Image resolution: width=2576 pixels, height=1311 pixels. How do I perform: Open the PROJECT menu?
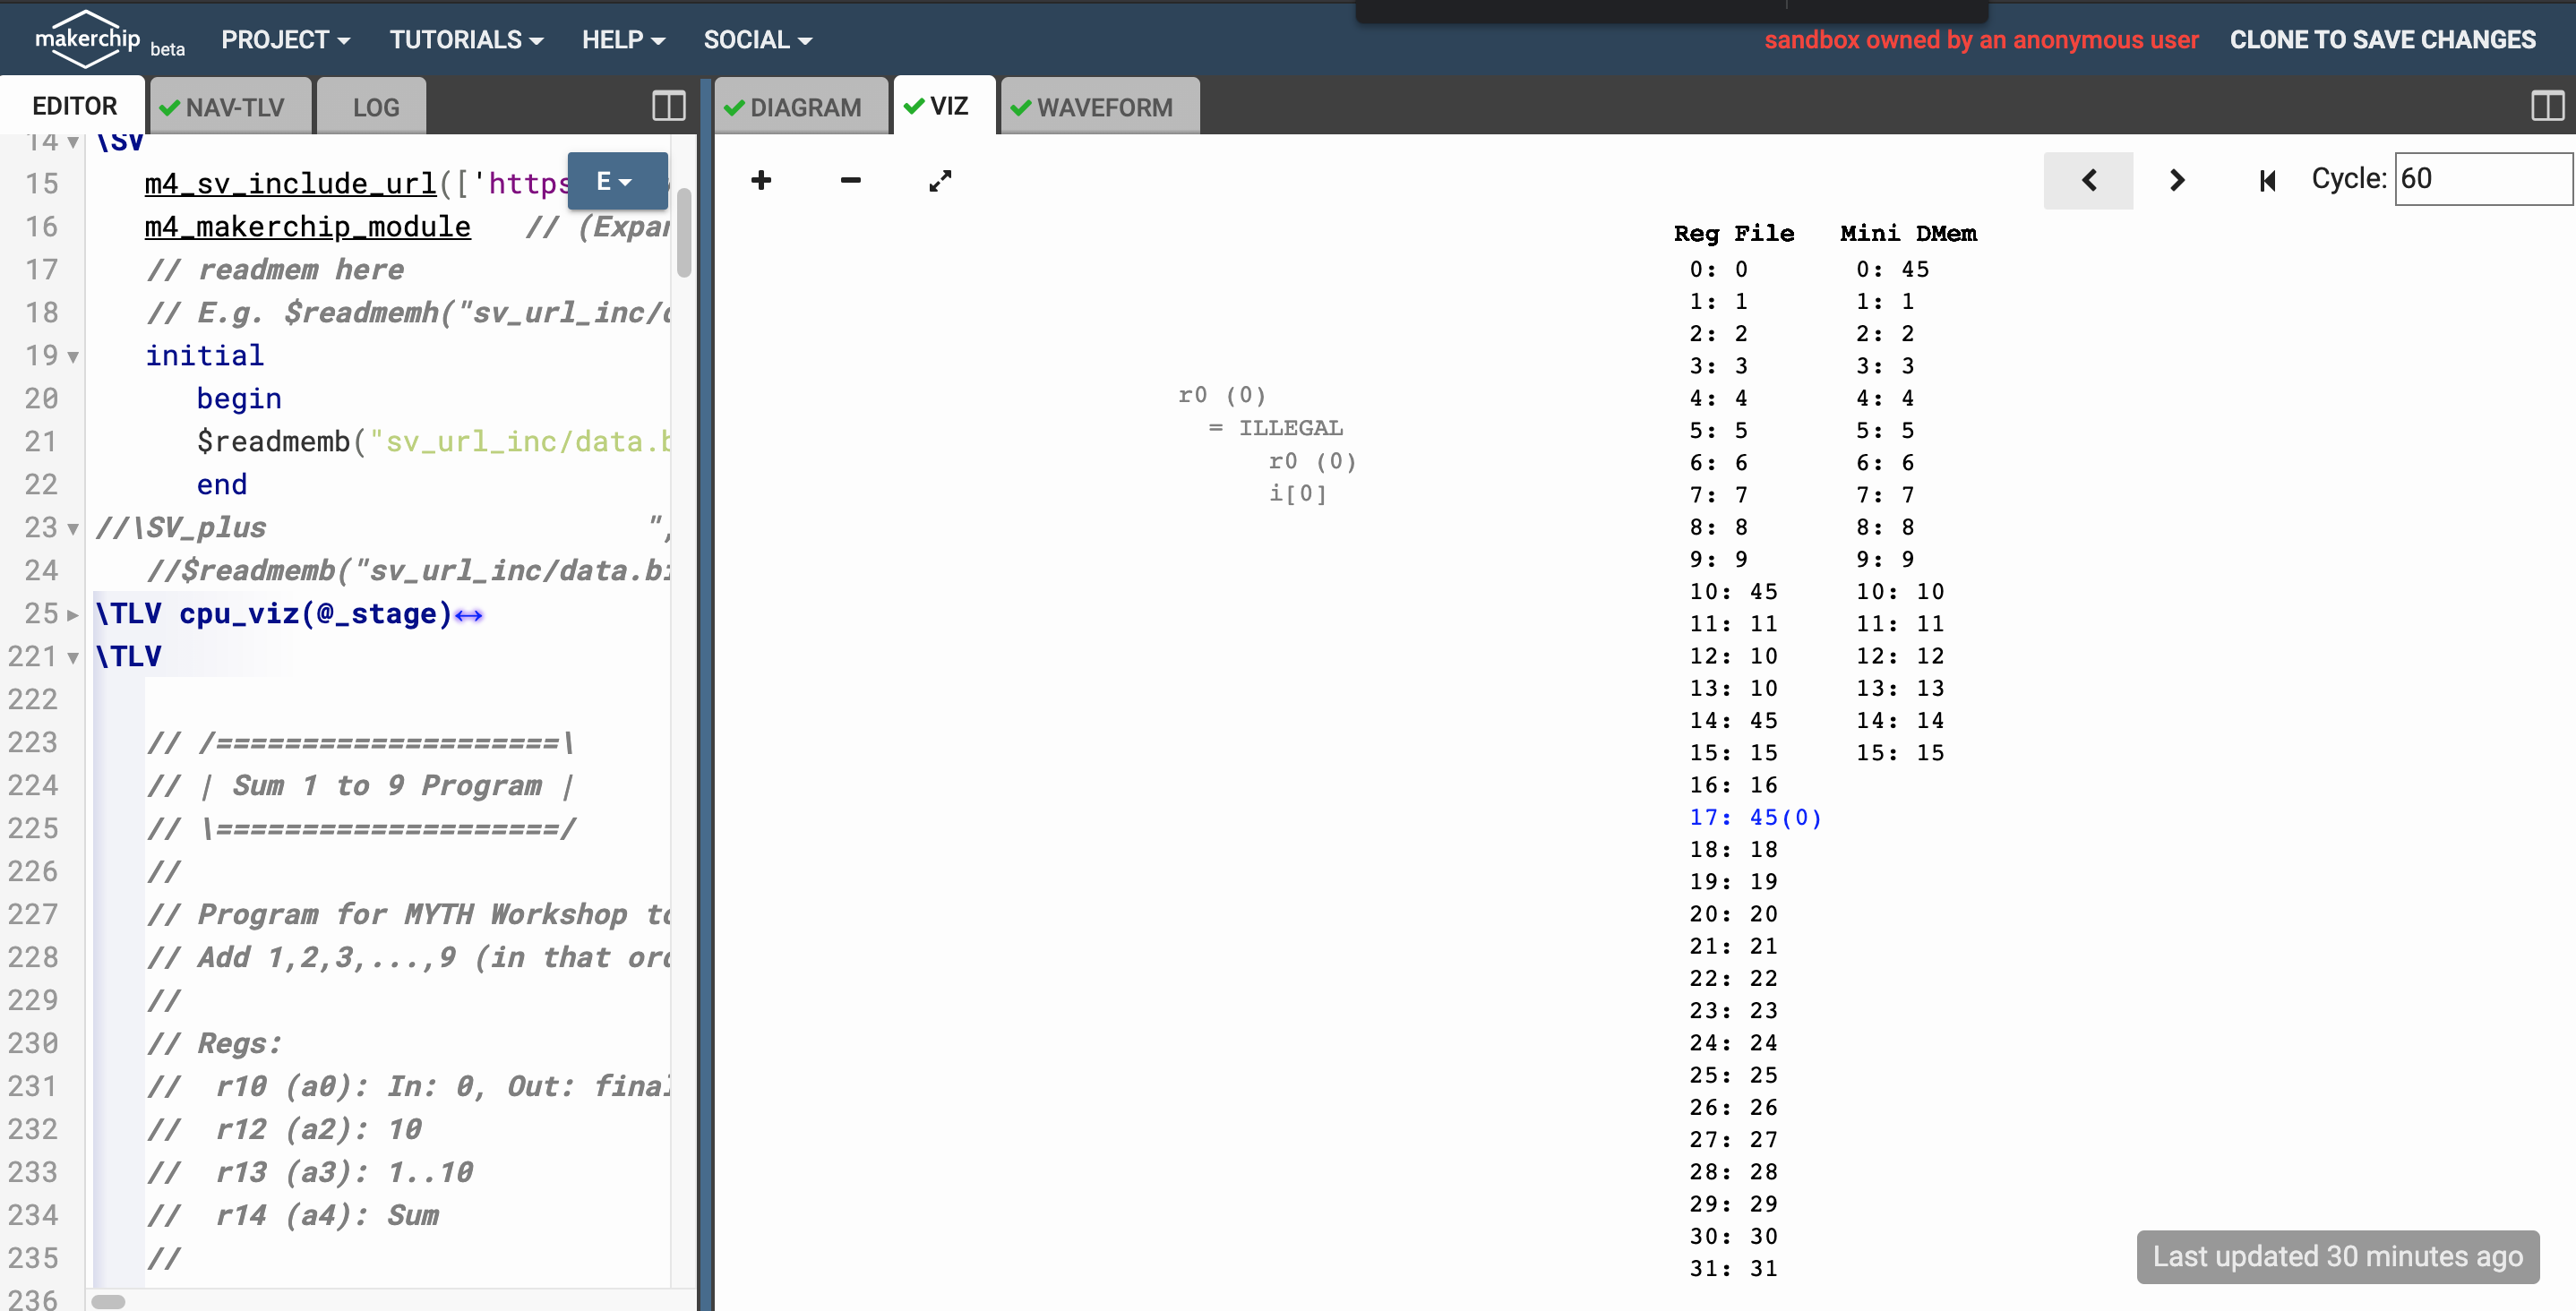(x=285, y=40)
